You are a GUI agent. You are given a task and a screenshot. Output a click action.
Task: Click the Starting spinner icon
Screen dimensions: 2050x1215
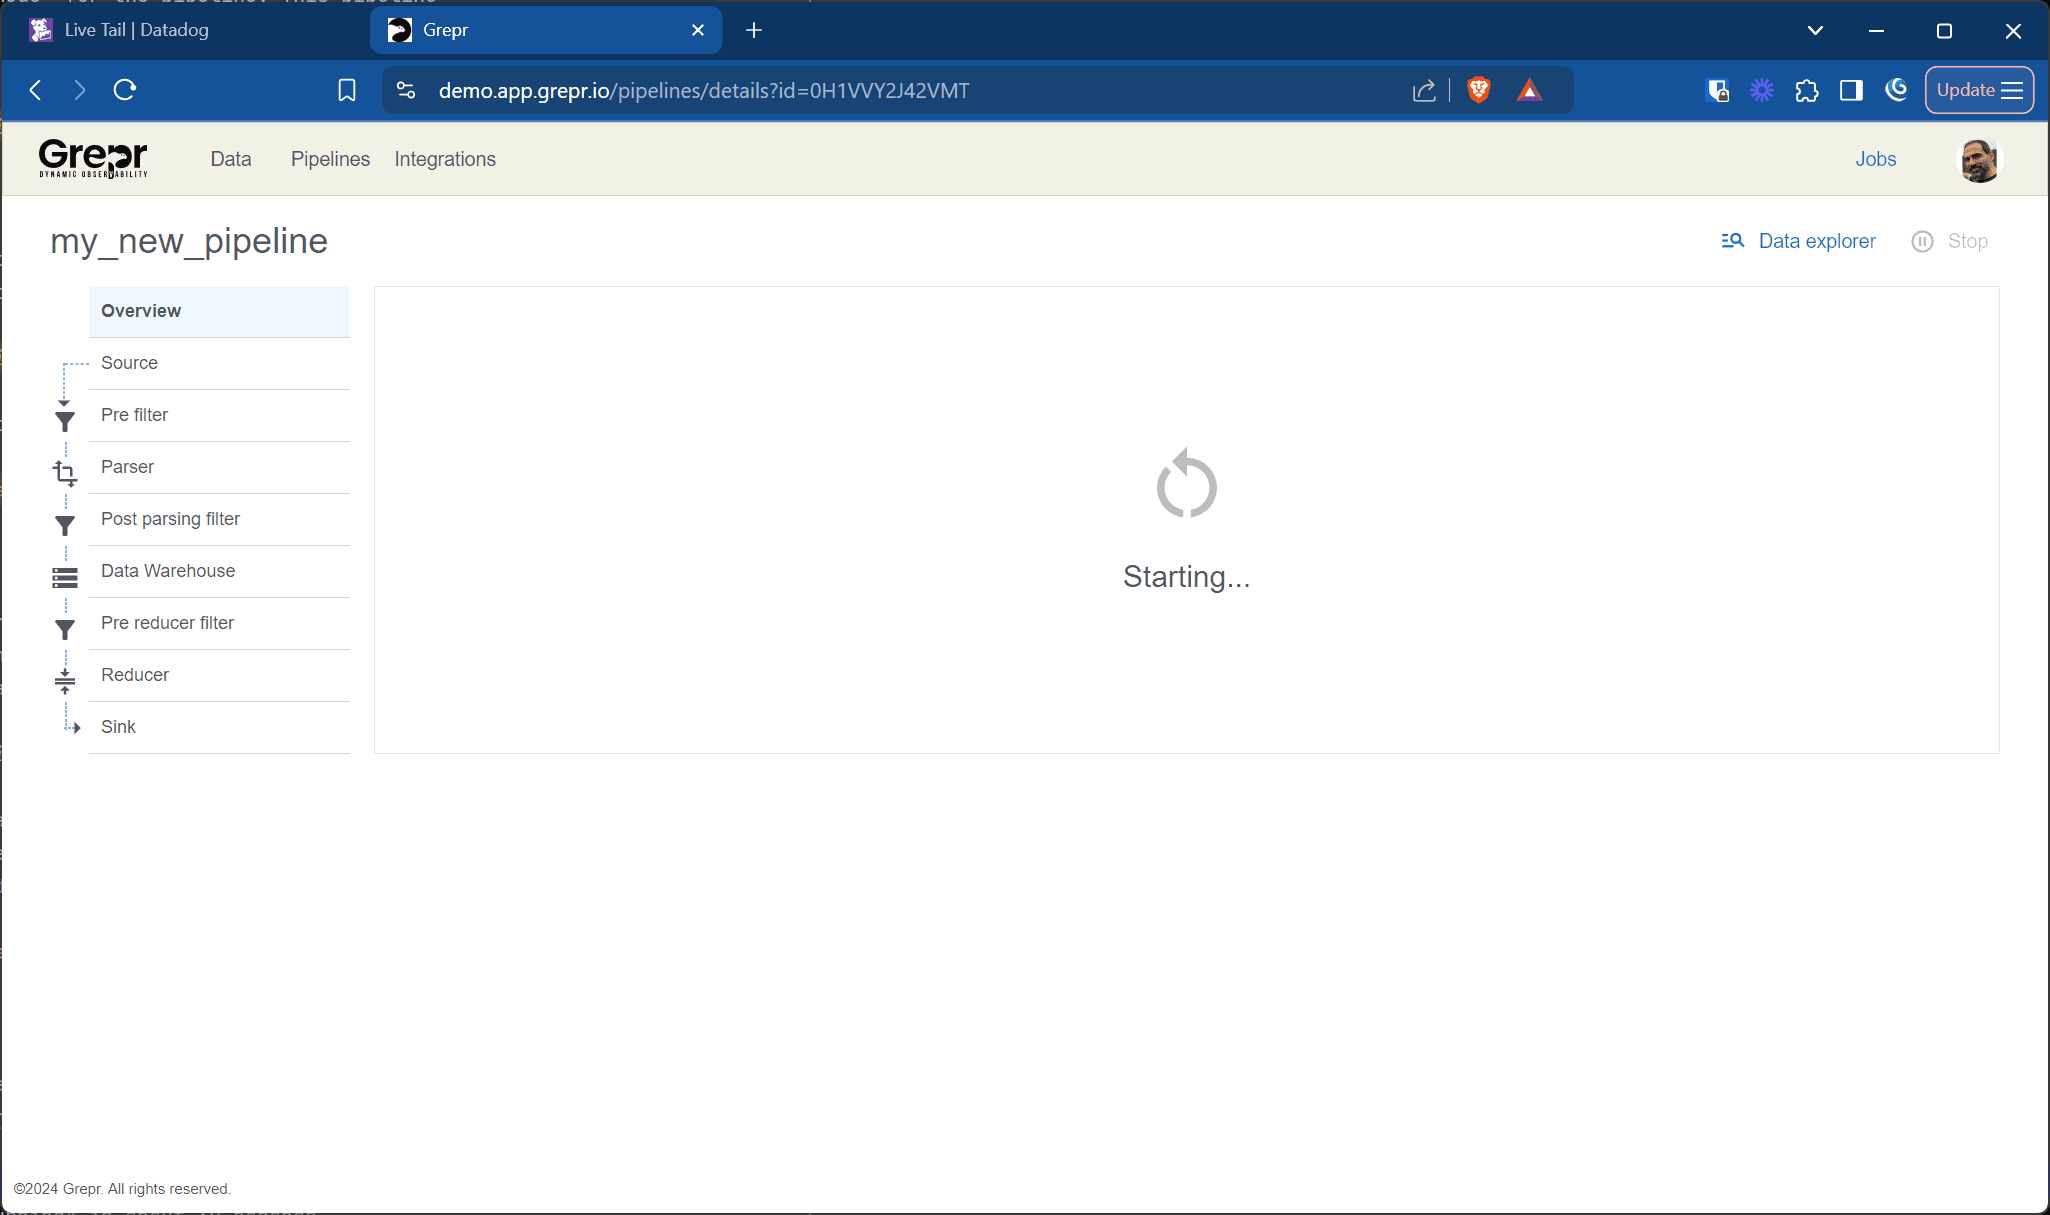click(x=1186, y=484)
